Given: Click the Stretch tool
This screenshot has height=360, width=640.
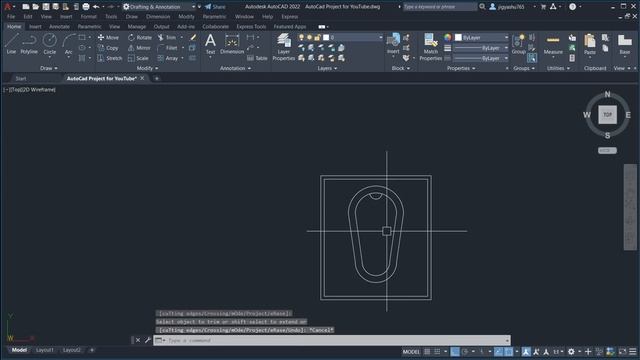Looking at the screenshot, I should pyautogui.click(x=109, y=58).
